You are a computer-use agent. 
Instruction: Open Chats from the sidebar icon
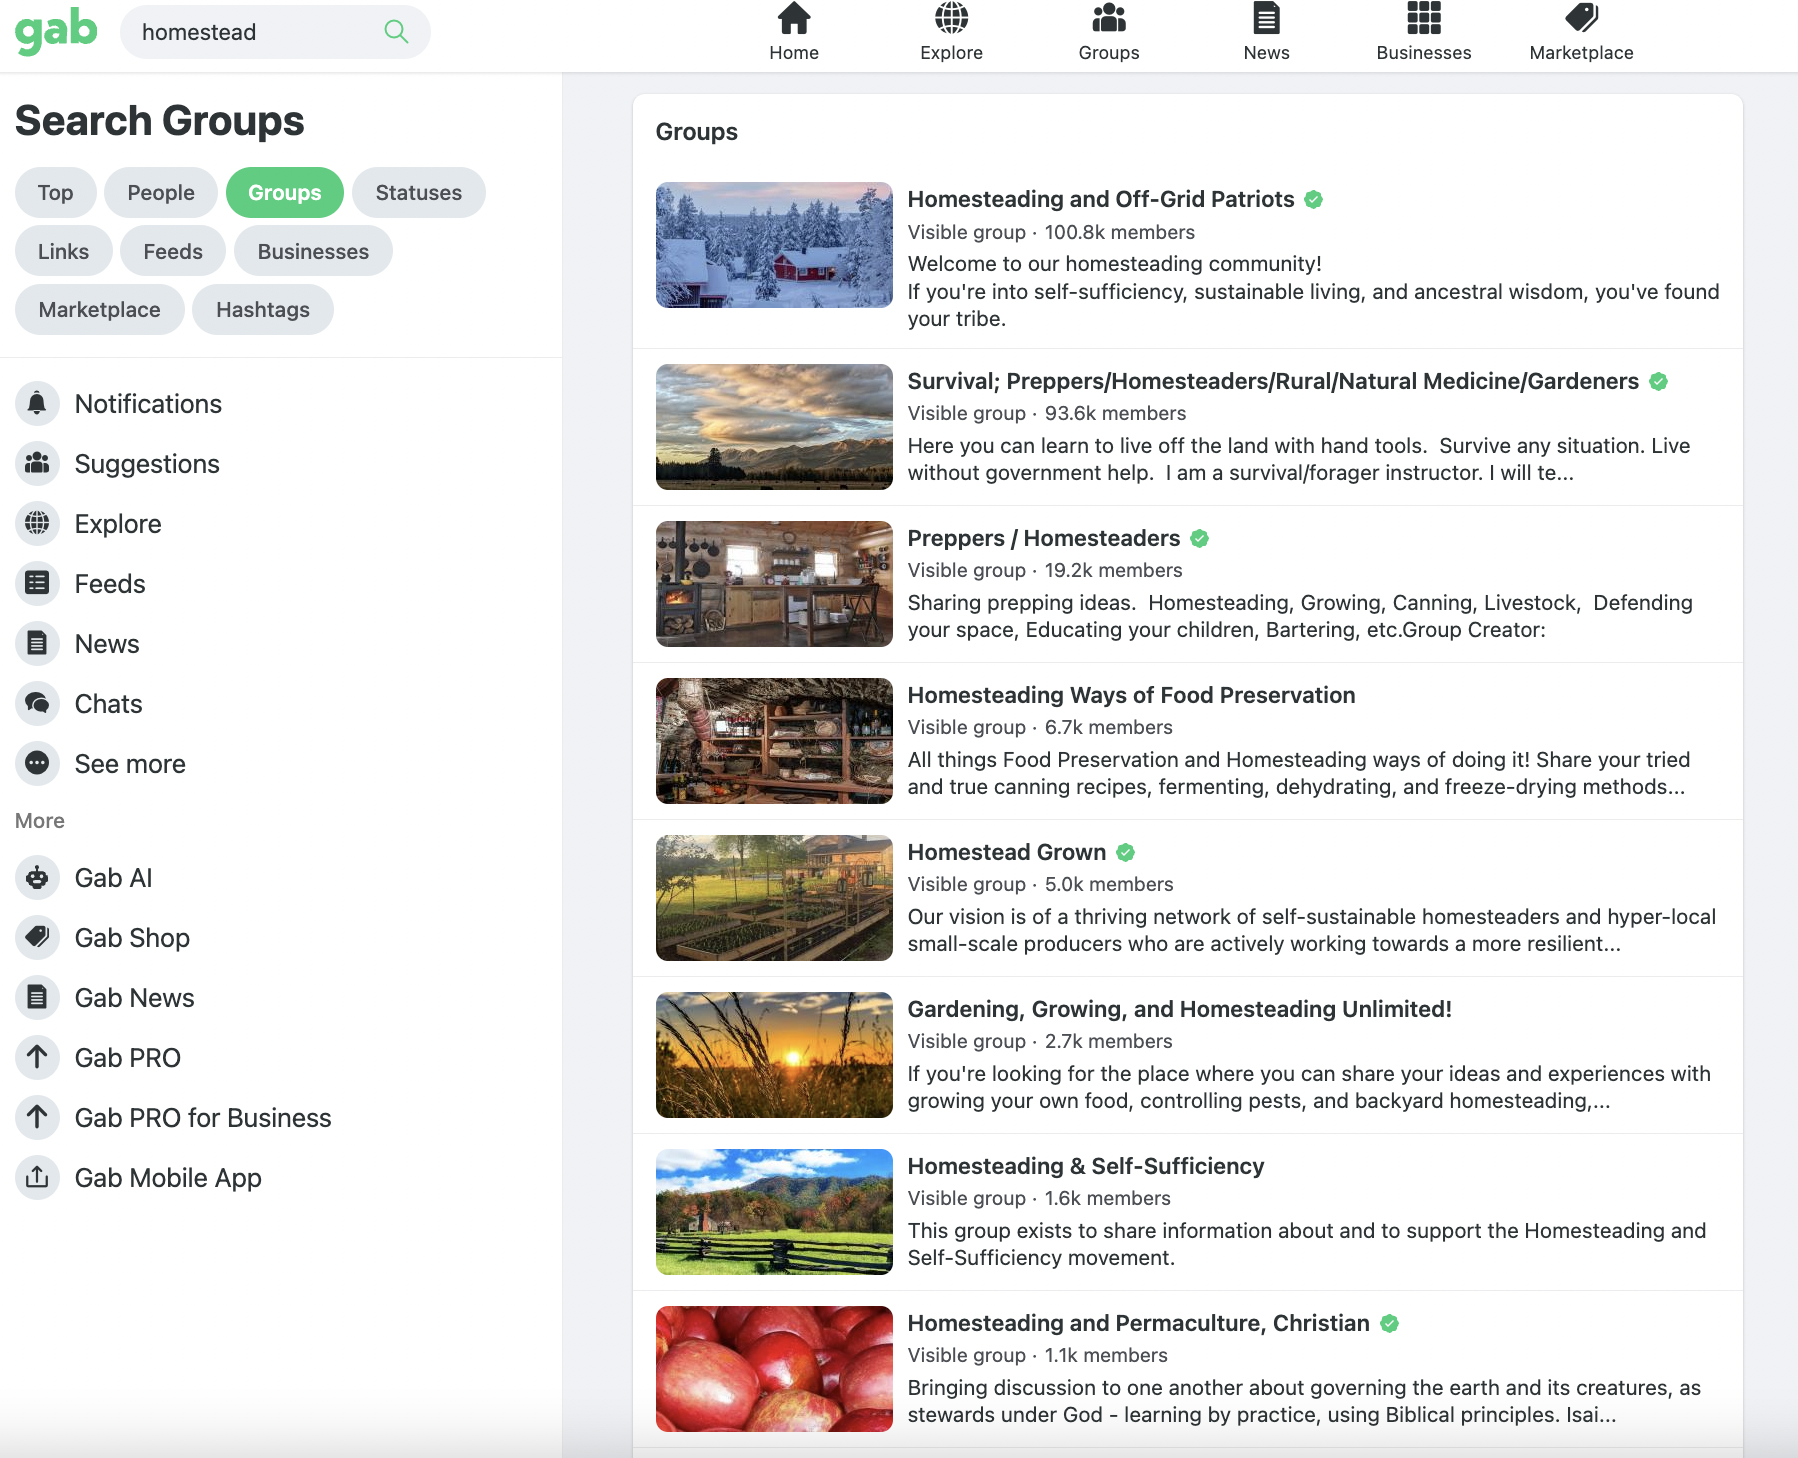[37, 703]
